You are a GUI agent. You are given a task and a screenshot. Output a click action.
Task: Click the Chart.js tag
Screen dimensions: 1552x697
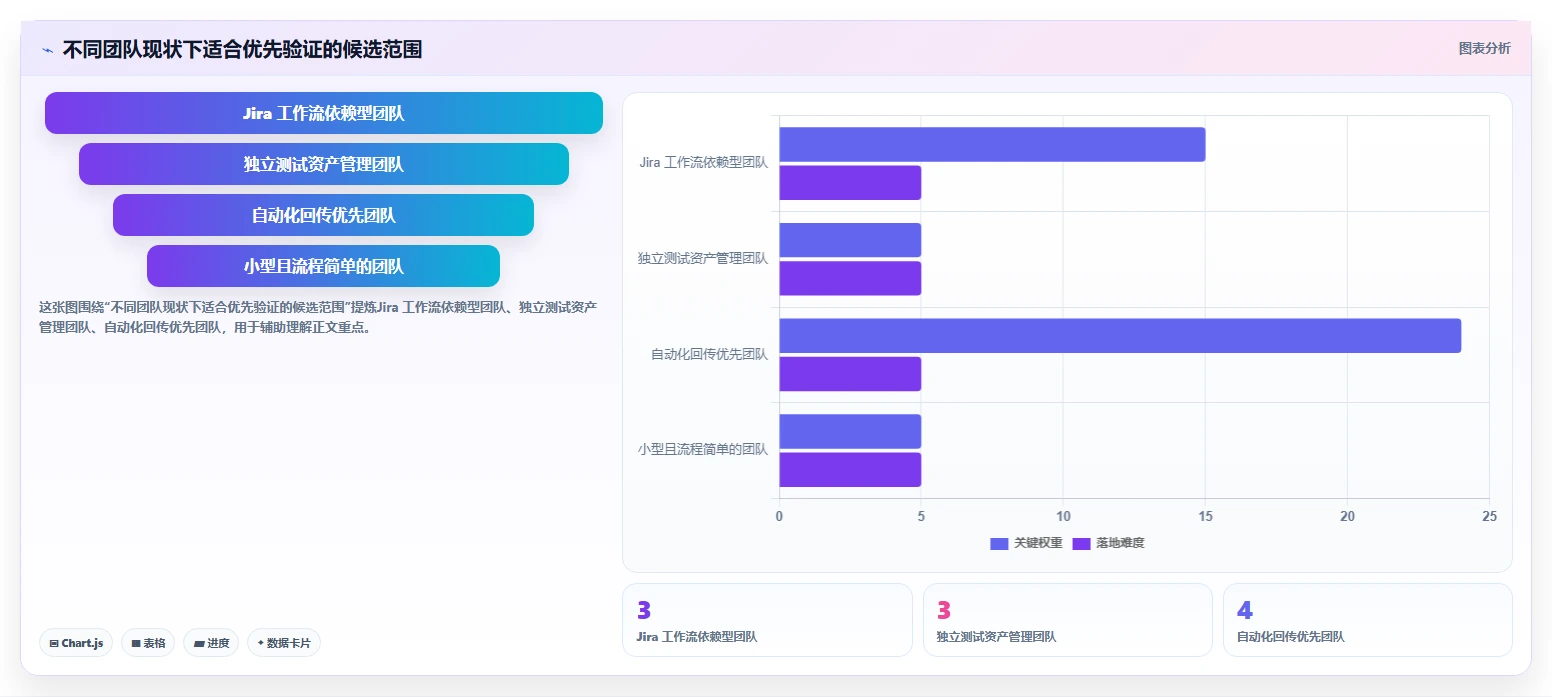tap(77, 643)
